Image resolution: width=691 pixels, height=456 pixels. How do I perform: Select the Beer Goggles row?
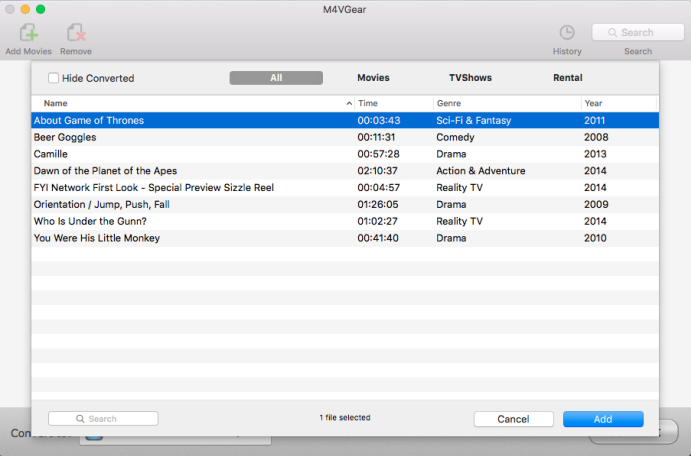pyautogui.click(x=345, y=137)
